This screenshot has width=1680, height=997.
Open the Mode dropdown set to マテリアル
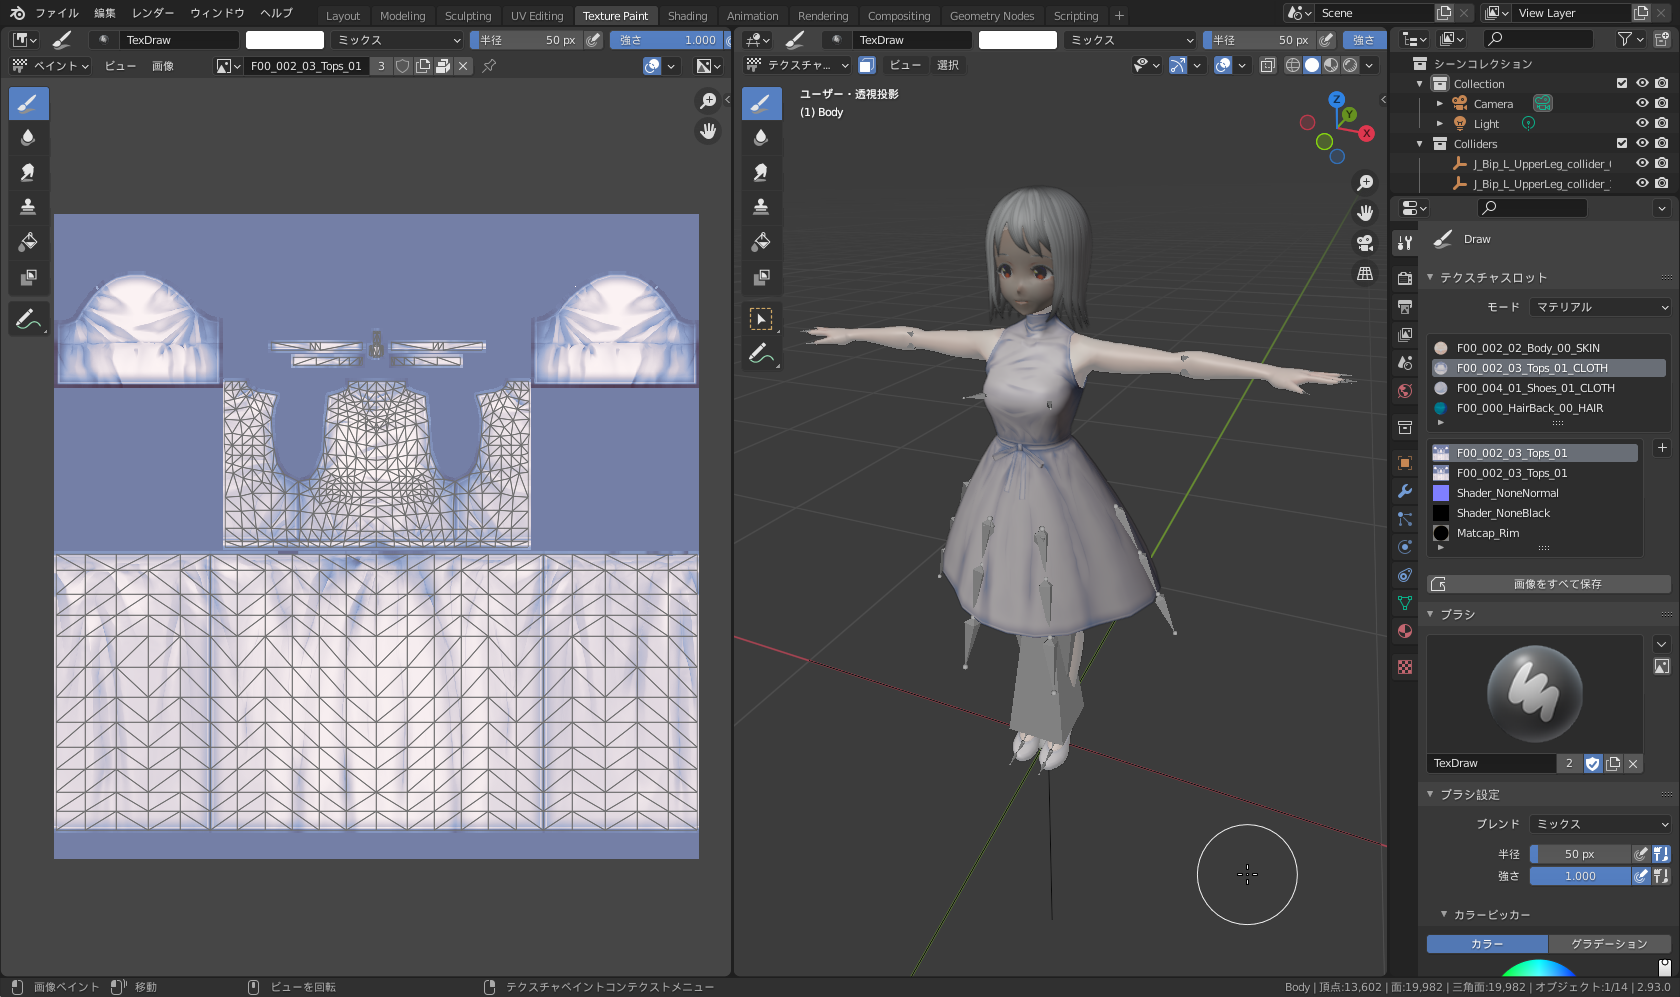click(x=1598, y=307)
